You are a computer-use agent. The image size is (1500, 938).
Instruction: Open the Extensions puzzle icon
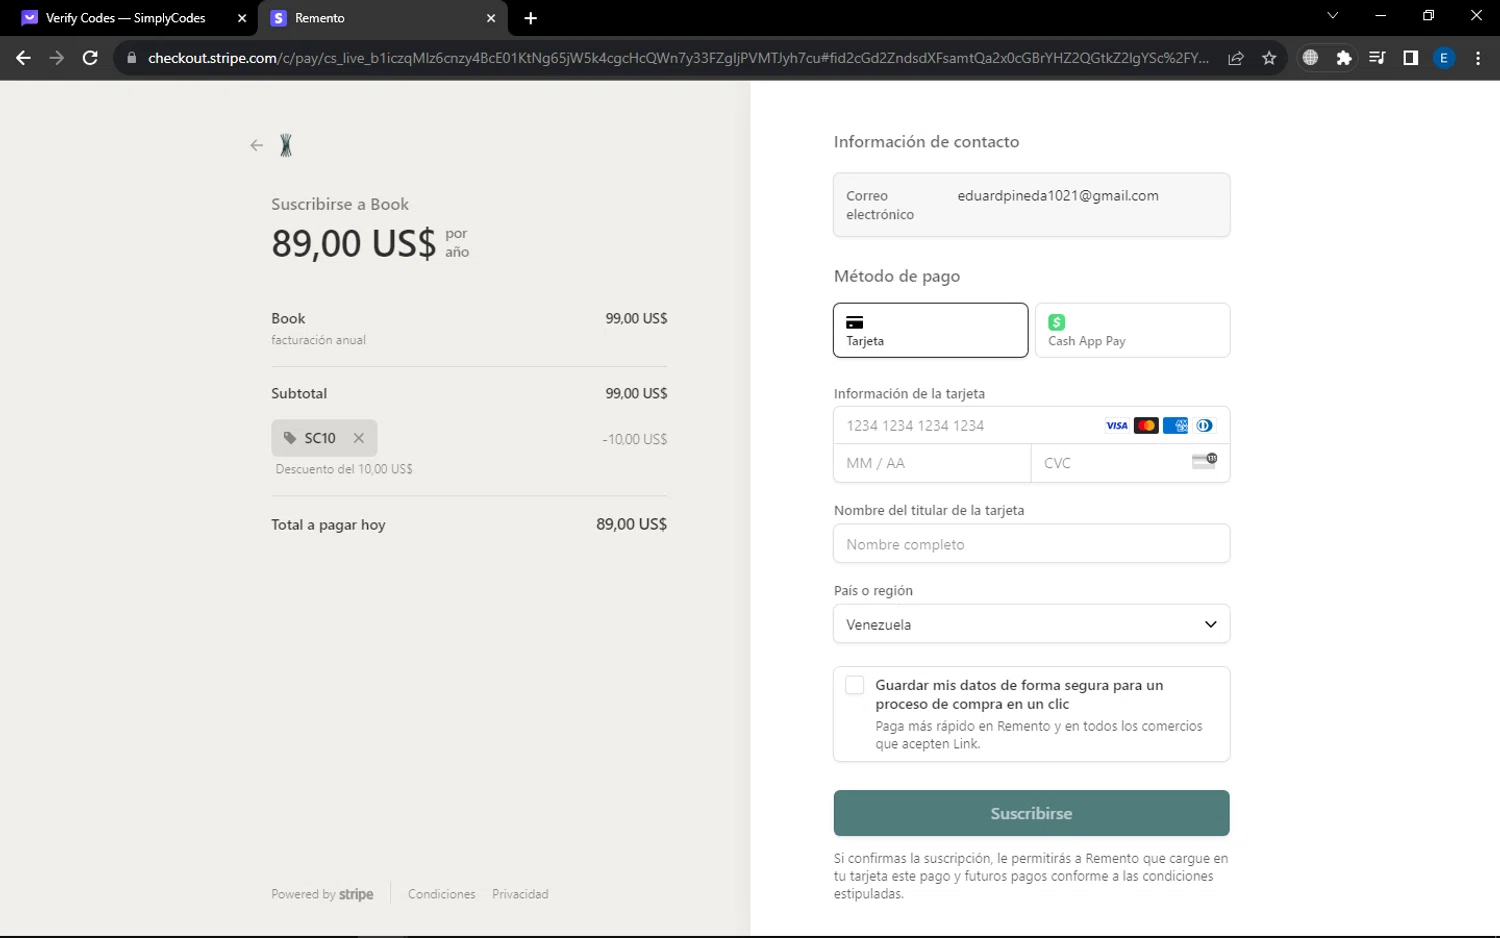pyautogui.click(x=1344, y=58)
